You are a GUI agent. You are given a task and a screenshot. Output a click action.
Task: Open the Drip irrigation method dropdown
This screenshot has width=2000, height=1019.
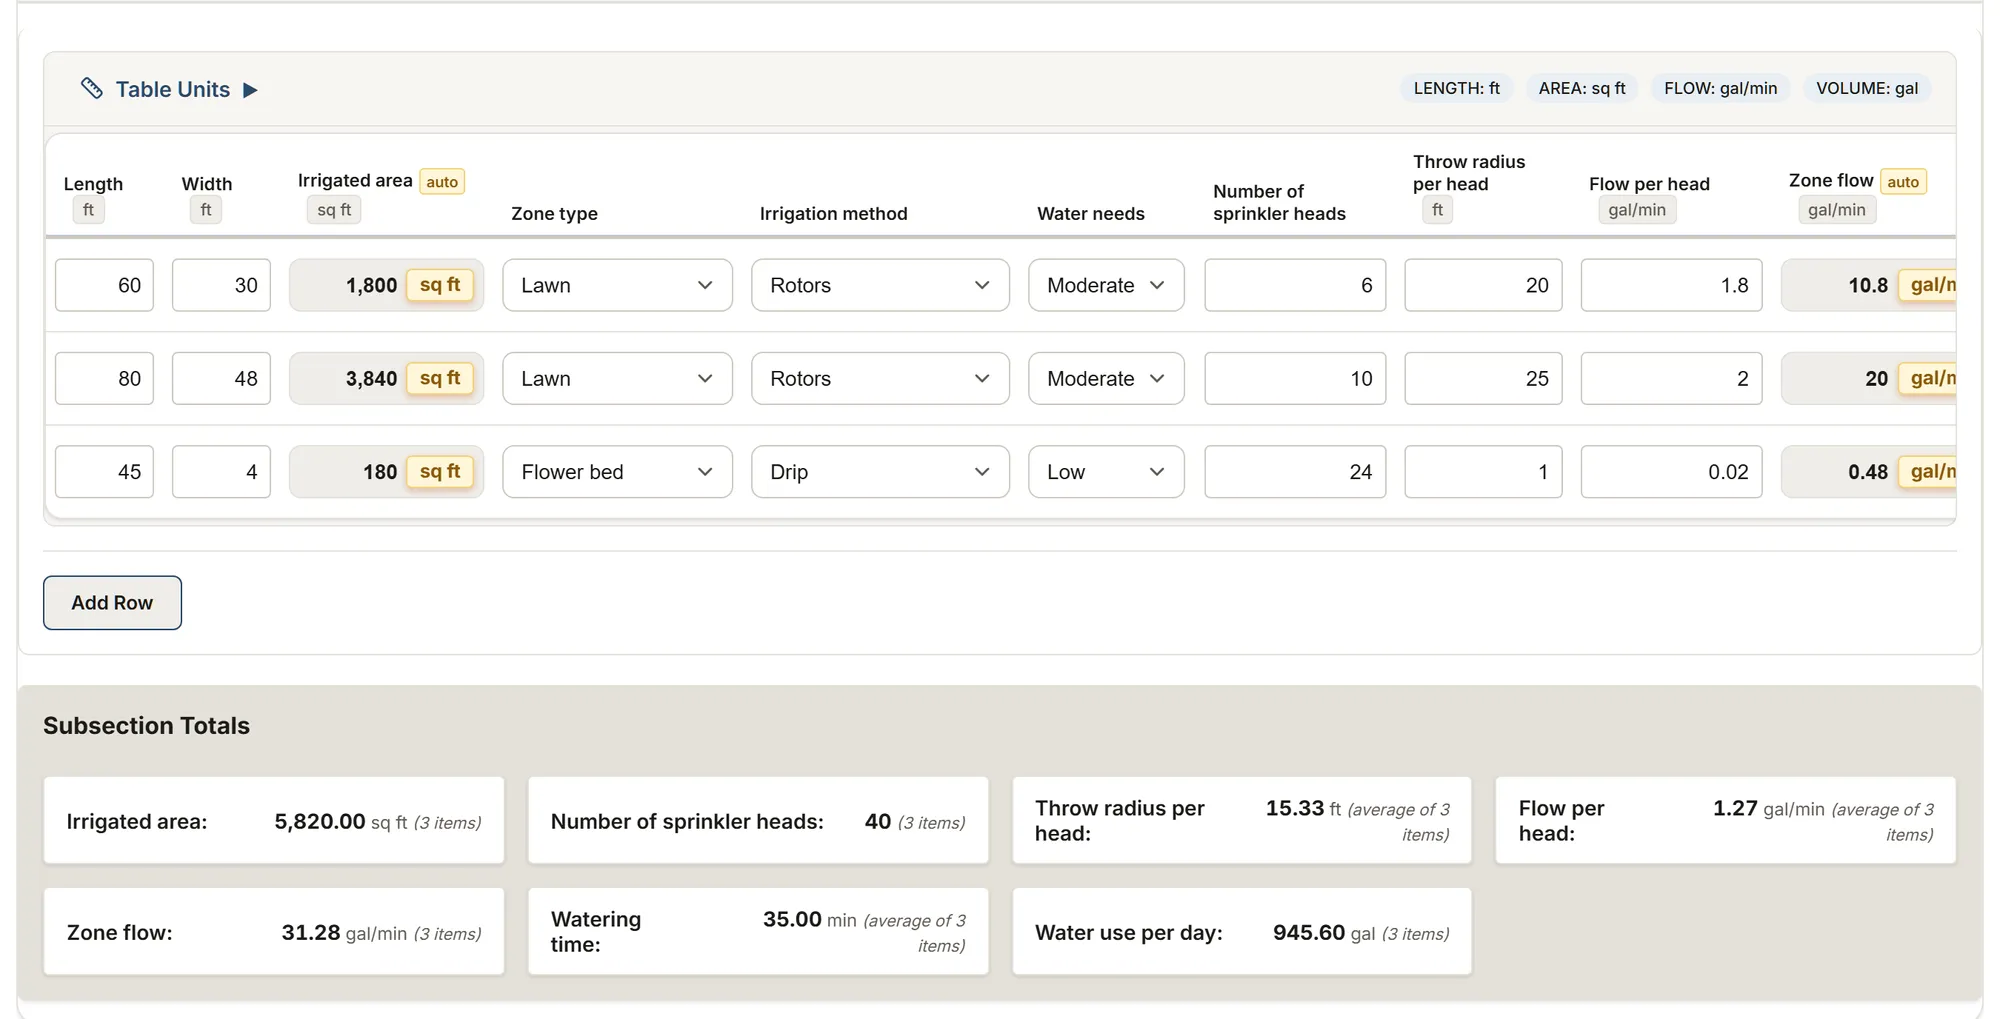tap(880, 471)
